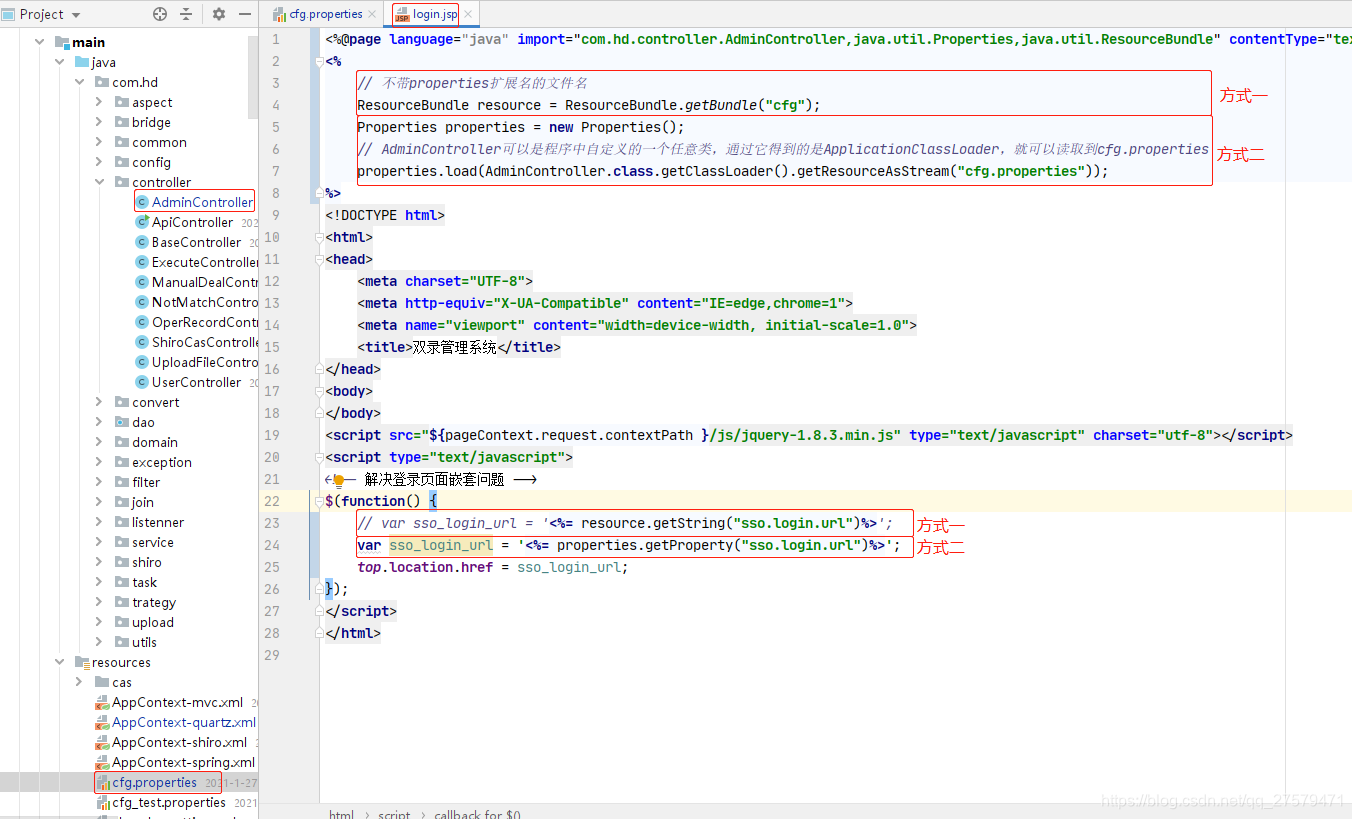1352x819 pixels.
Task: Close the login.jsp tab
Action: point(467,14)
